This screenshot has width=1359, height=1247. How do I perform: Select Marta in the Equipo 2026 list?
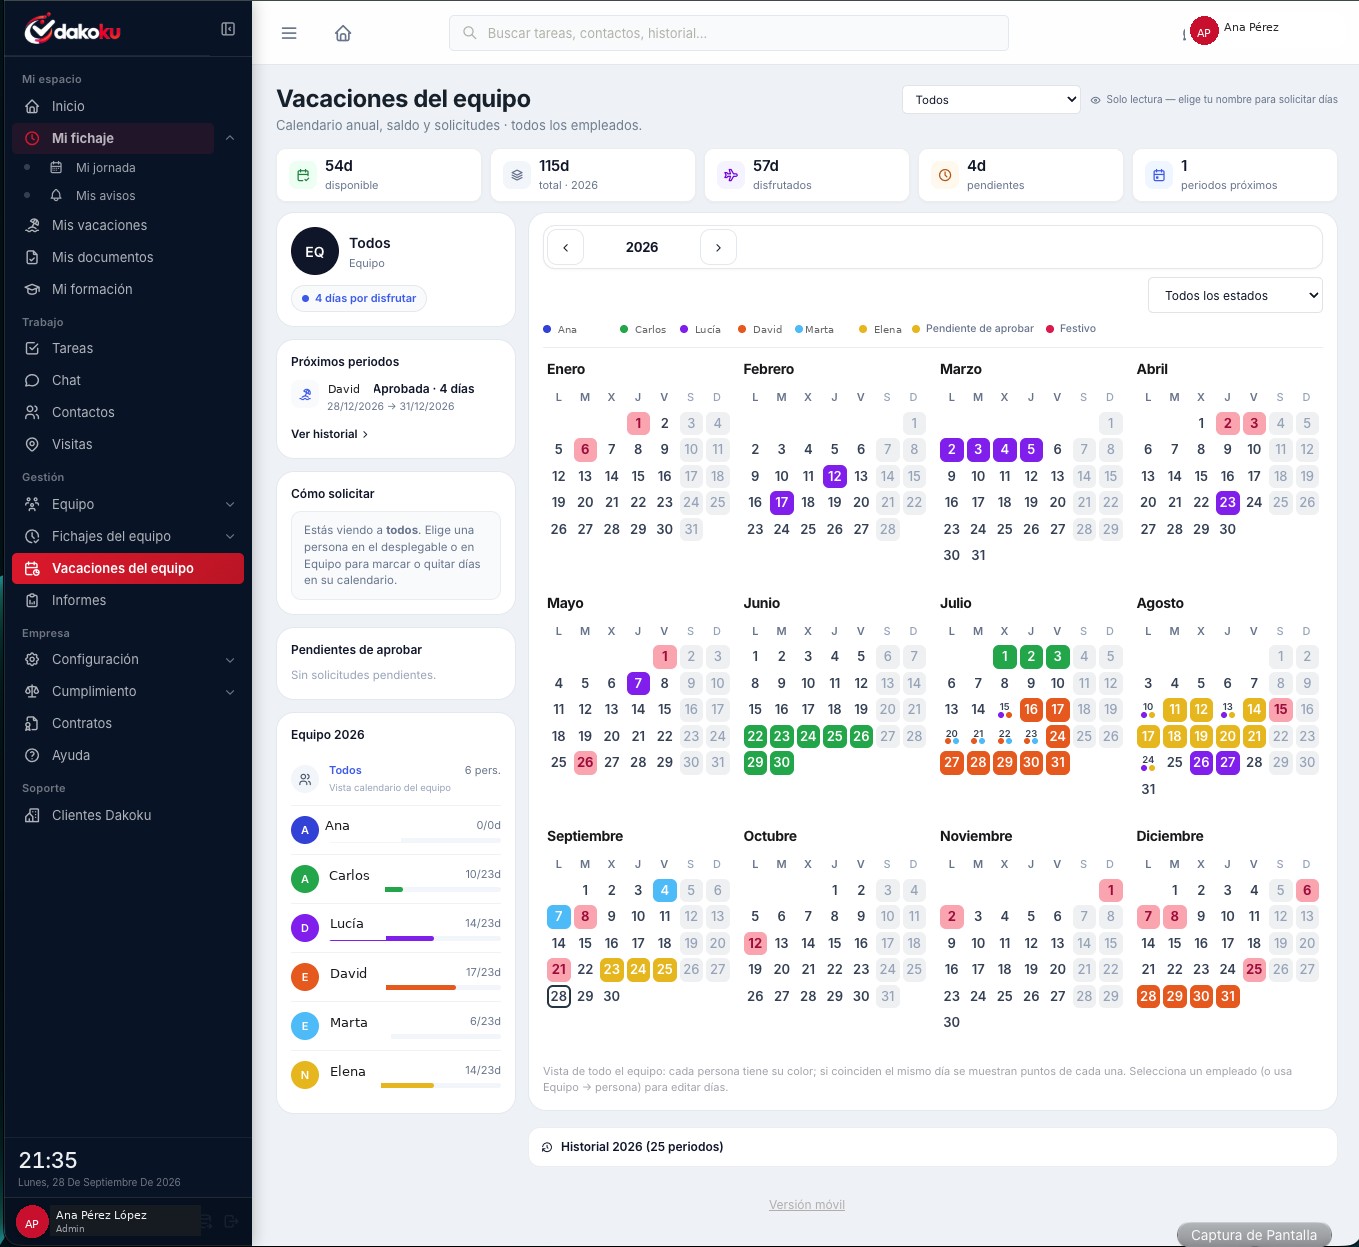tap(396, 1025)
